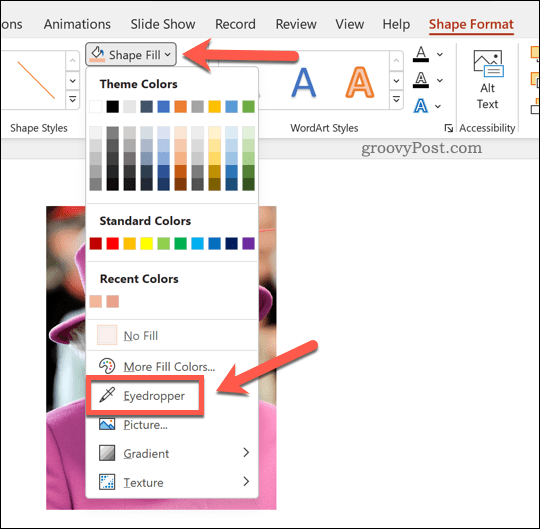Switch to the Review tab
The image size is (540, 529).
point(296,24)
